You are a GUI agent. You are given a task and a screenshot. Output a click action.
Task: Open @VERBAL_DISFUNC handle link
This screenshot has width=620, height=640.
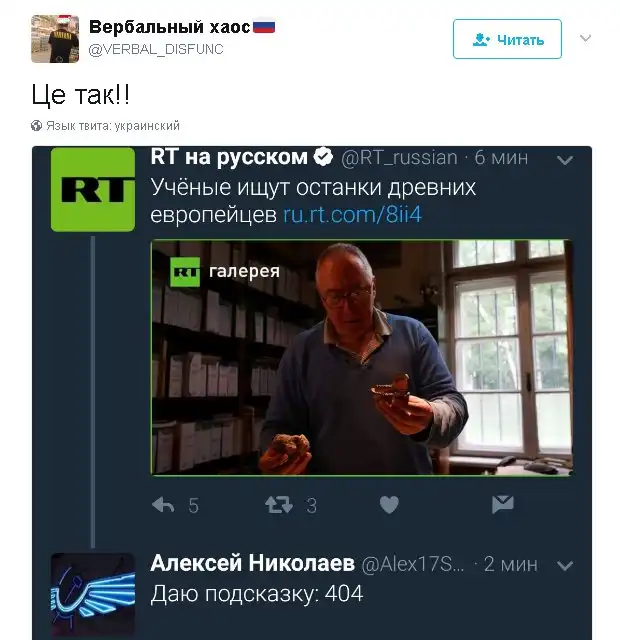click(x=156, y=49)
